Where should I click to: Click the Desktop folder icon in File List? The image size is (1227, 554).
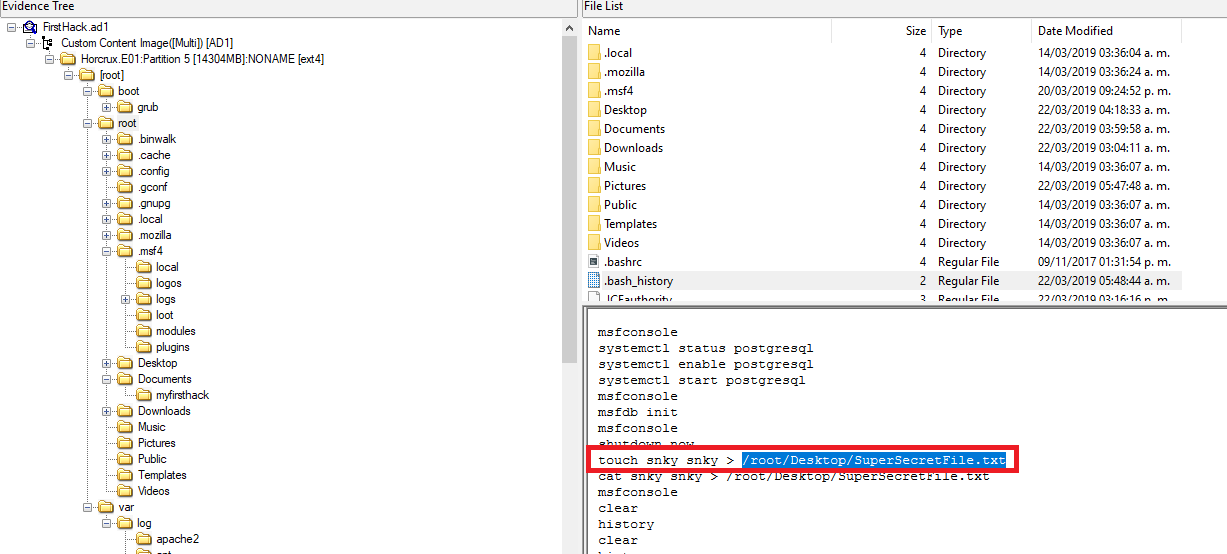[593, 110]
